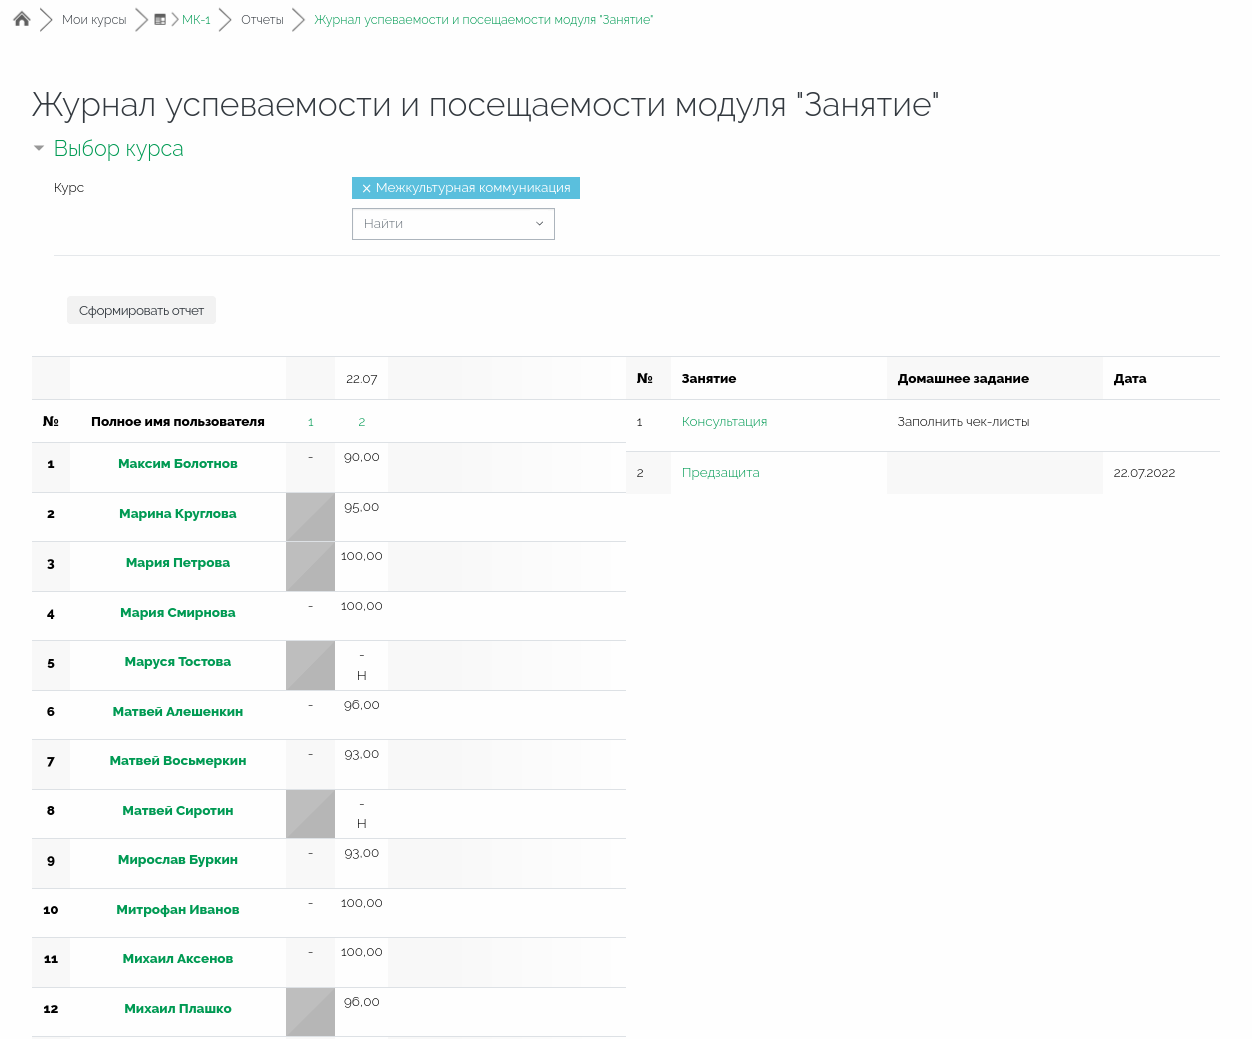Click the Сформировать отчет button

click(141, 311)
